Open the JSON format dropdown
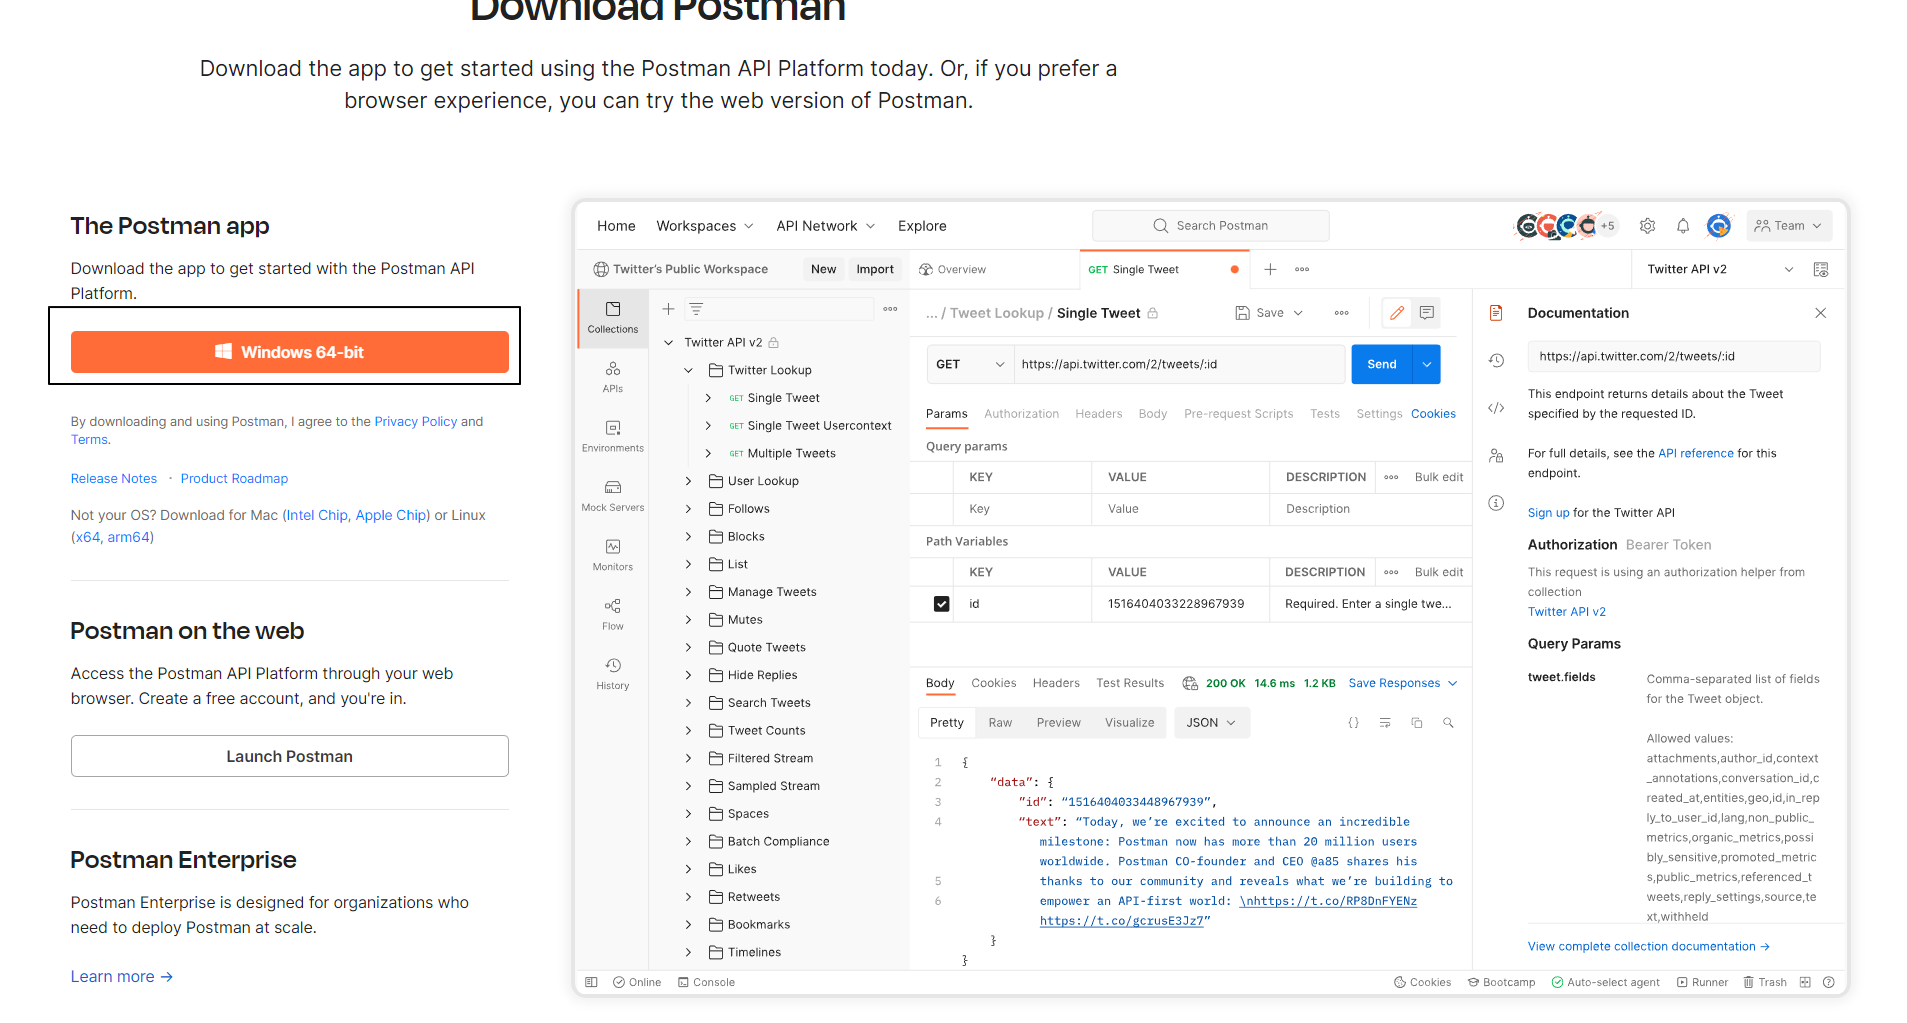This screenshot has height=1023, width=1907. [x=1211, y=722]
